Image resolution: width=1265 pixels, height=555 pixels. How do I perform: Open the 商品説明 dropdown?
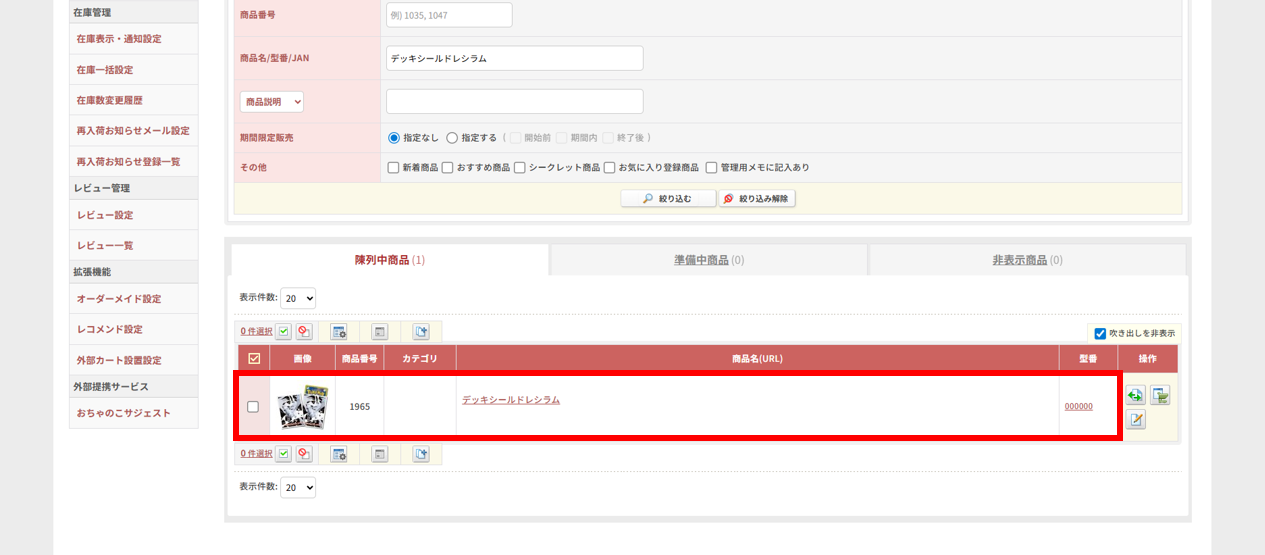pyautogui.click(x=272, y=102)
